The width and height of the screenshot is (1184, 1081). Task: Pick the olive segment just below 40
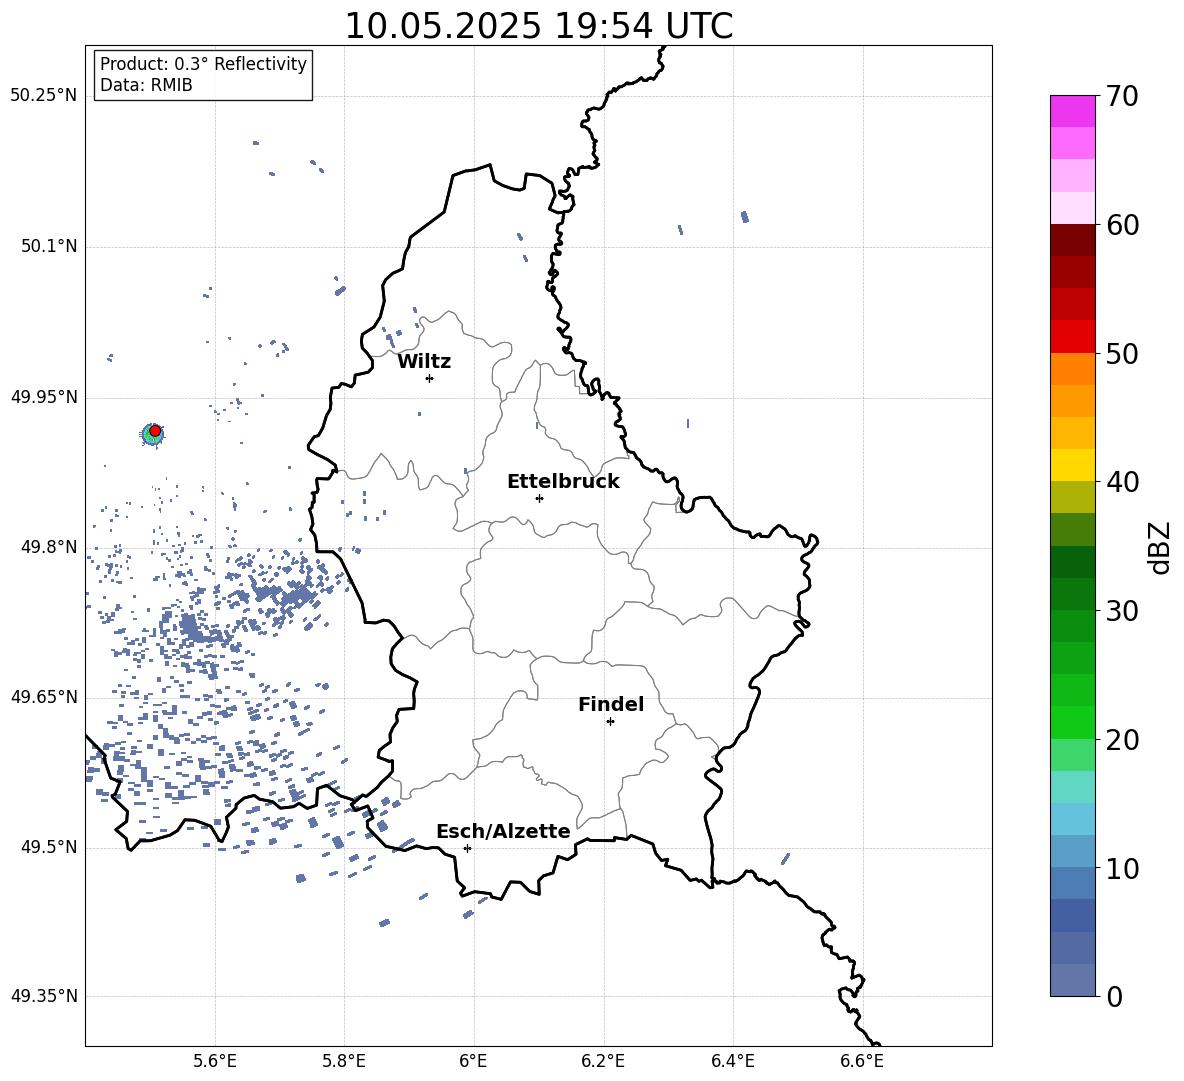tap(1073, 497)
